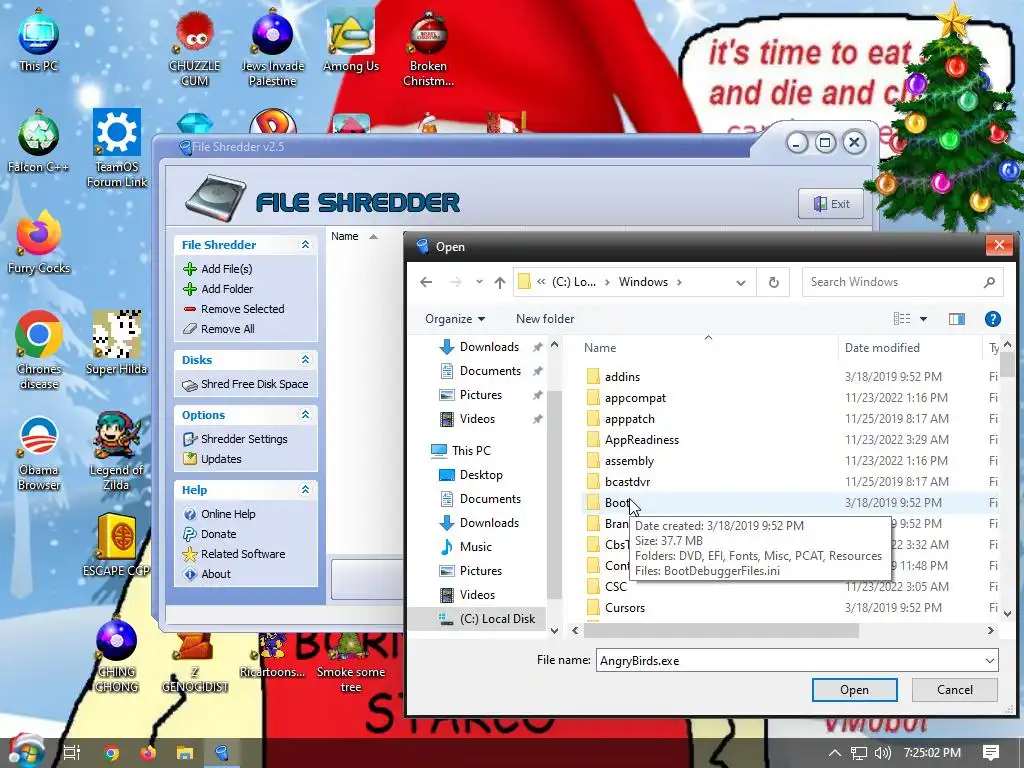Open Among Us desktop icon
The height and width of the screenshot is (768, 1024).
[x=351, y=40]
